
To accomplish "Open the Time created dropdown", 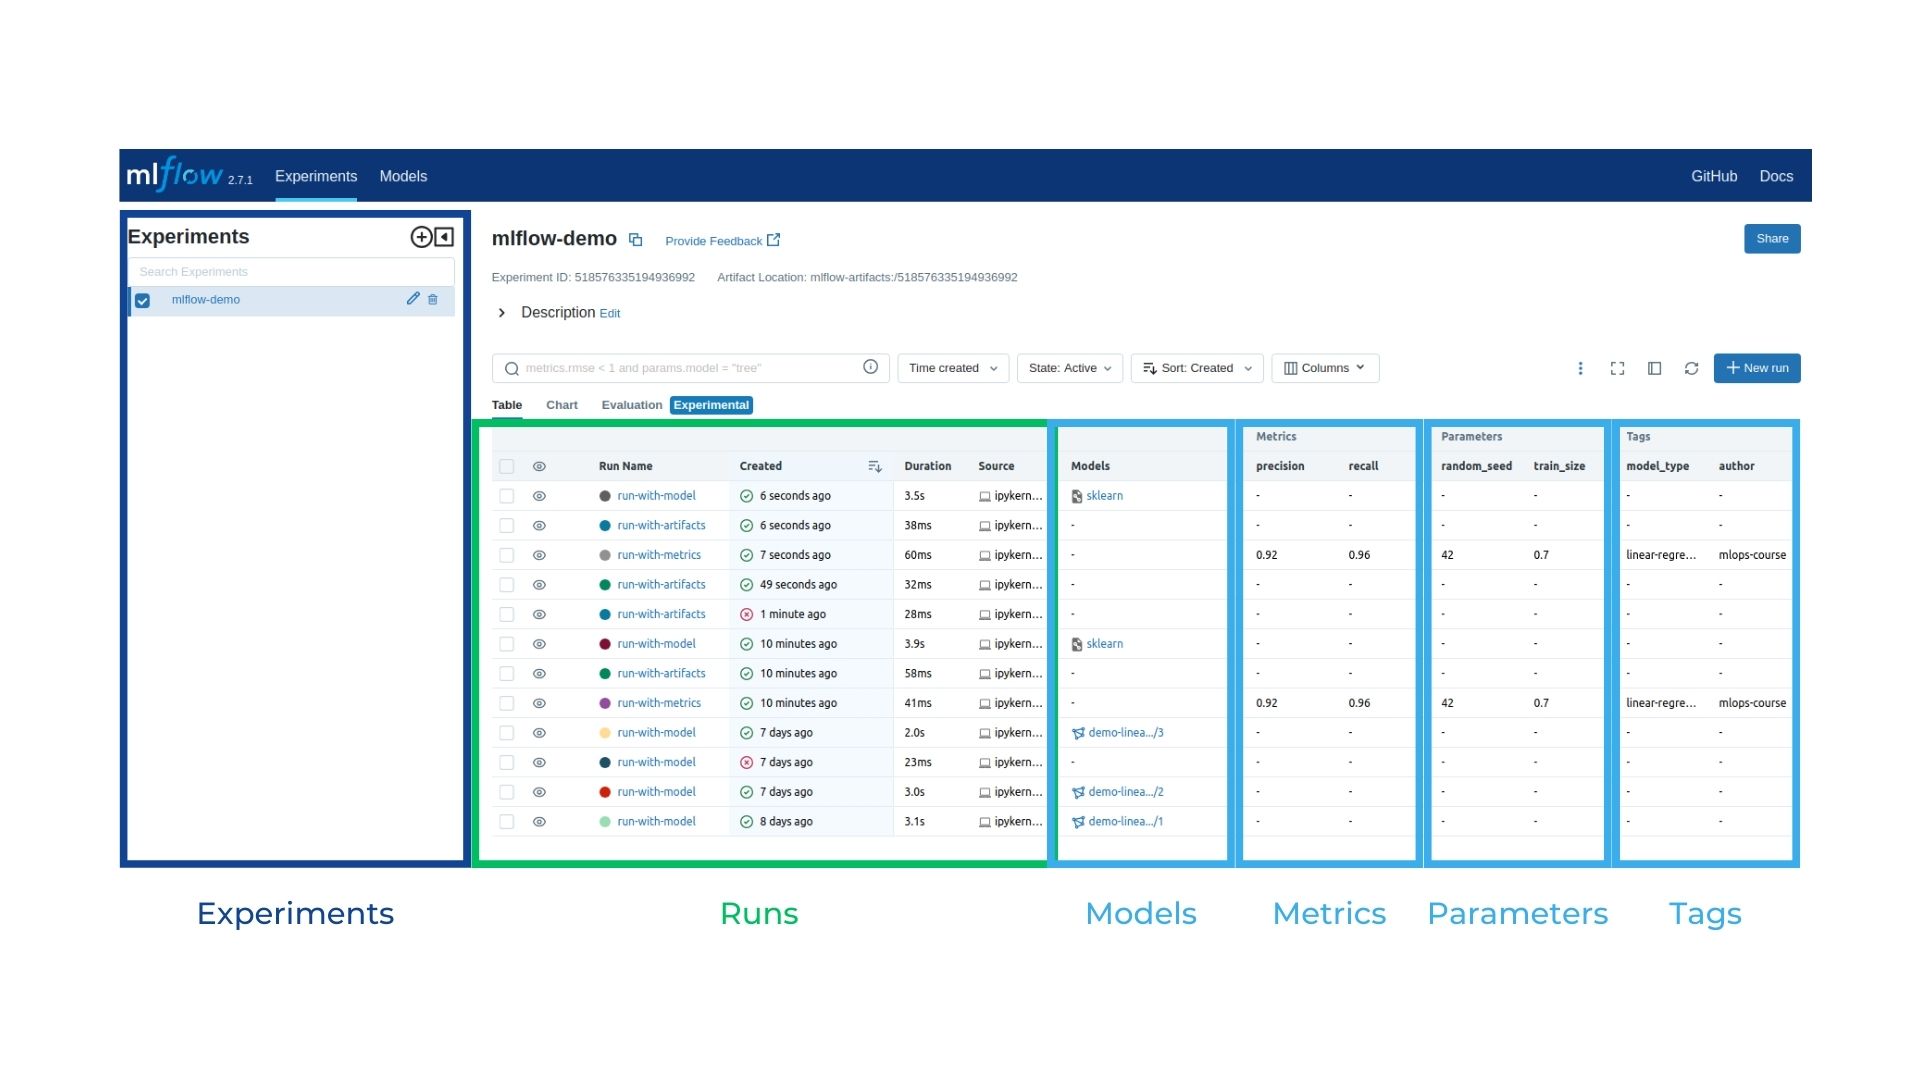I will [952, 368].
